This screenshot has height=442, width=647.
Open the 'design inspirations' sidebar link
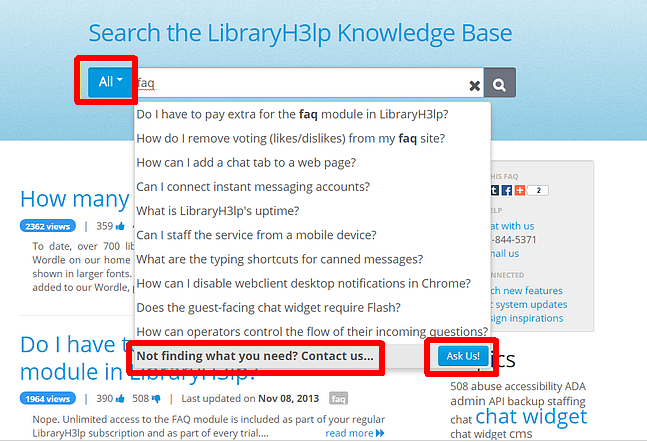click(x=527, y=318)
